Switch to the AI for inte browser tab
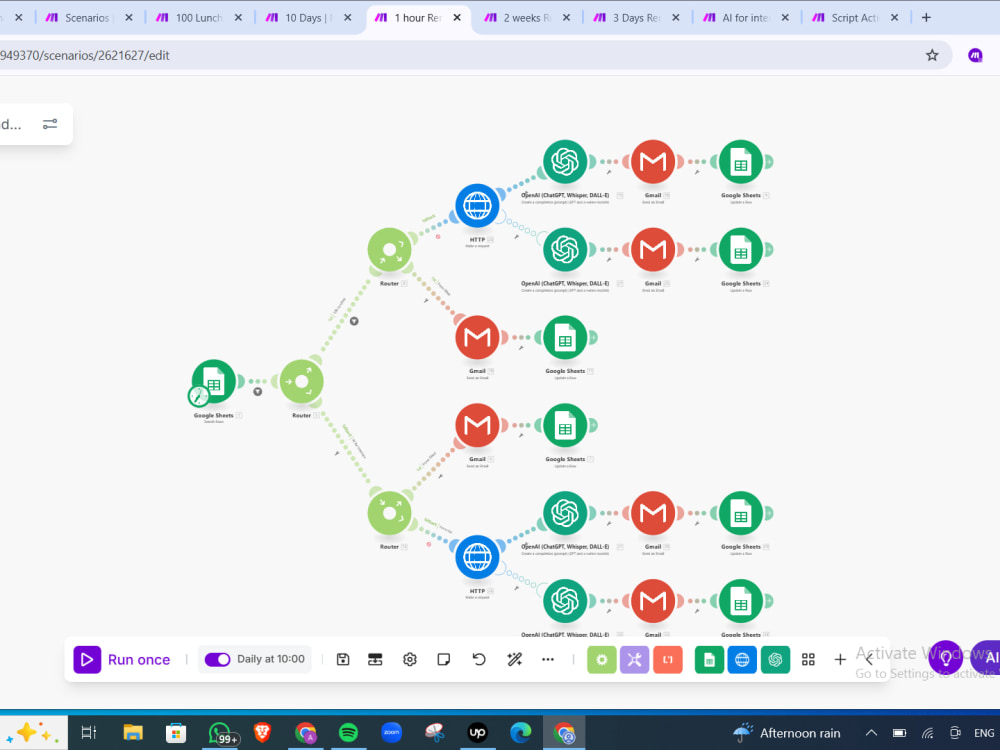 click(745, 18)
